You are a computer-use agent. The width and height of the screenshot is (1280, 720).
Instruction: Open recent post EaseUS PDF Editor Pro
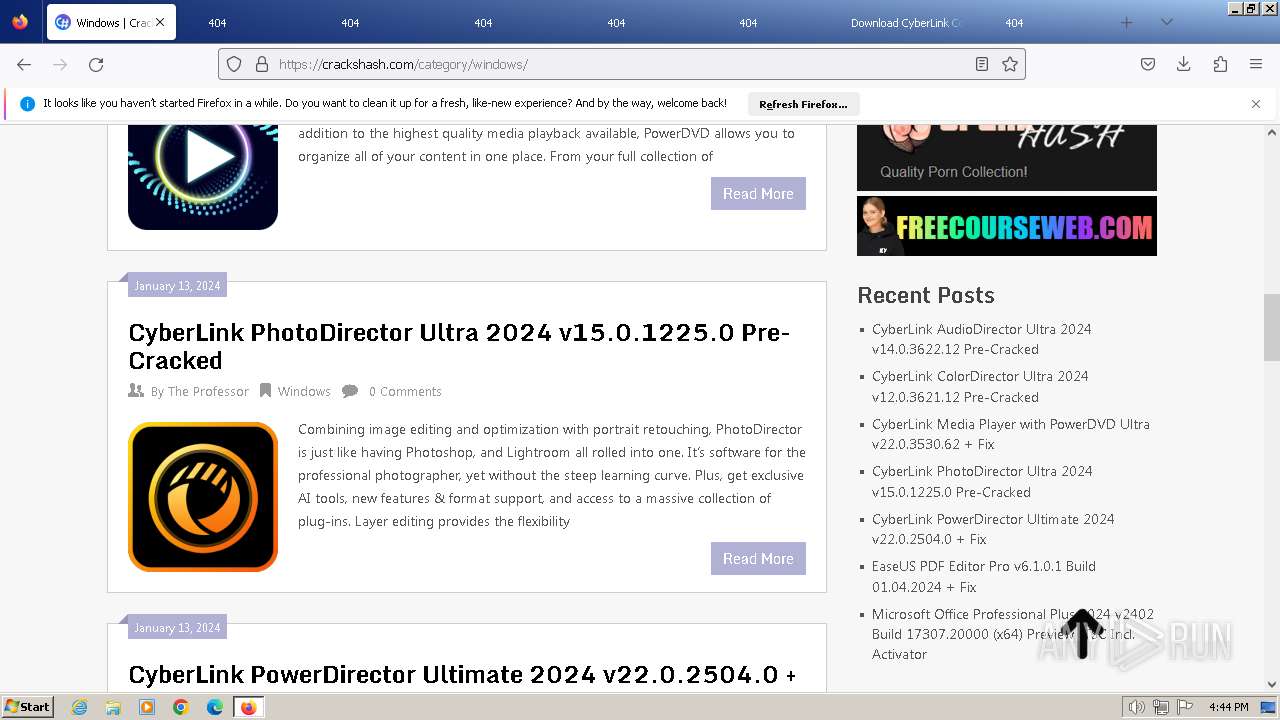[984, 576]
